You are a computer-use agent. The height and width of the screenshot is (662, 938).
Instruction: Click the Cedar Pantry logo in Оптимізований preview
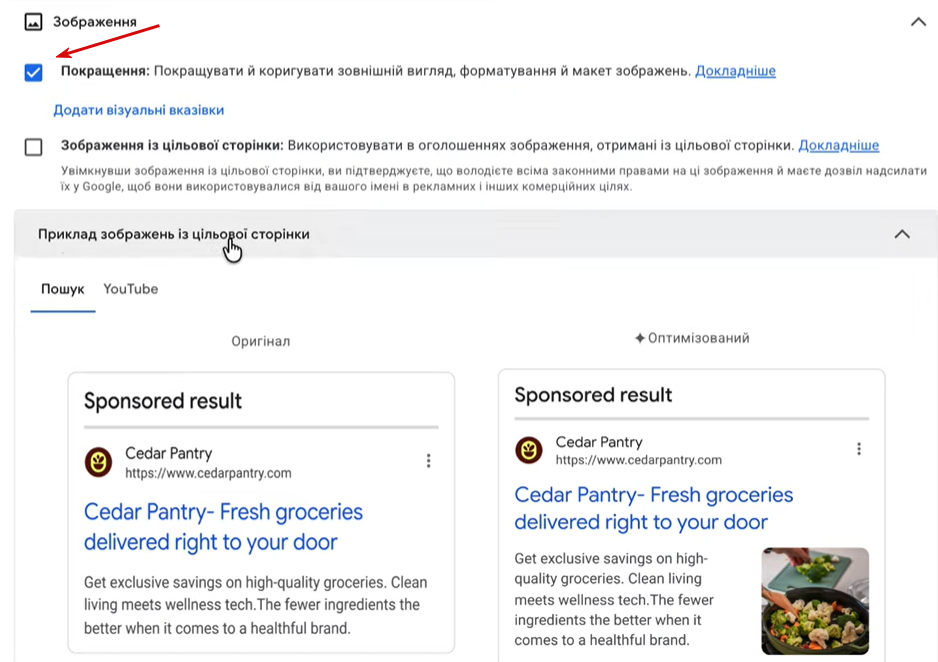tap(529, 450)
